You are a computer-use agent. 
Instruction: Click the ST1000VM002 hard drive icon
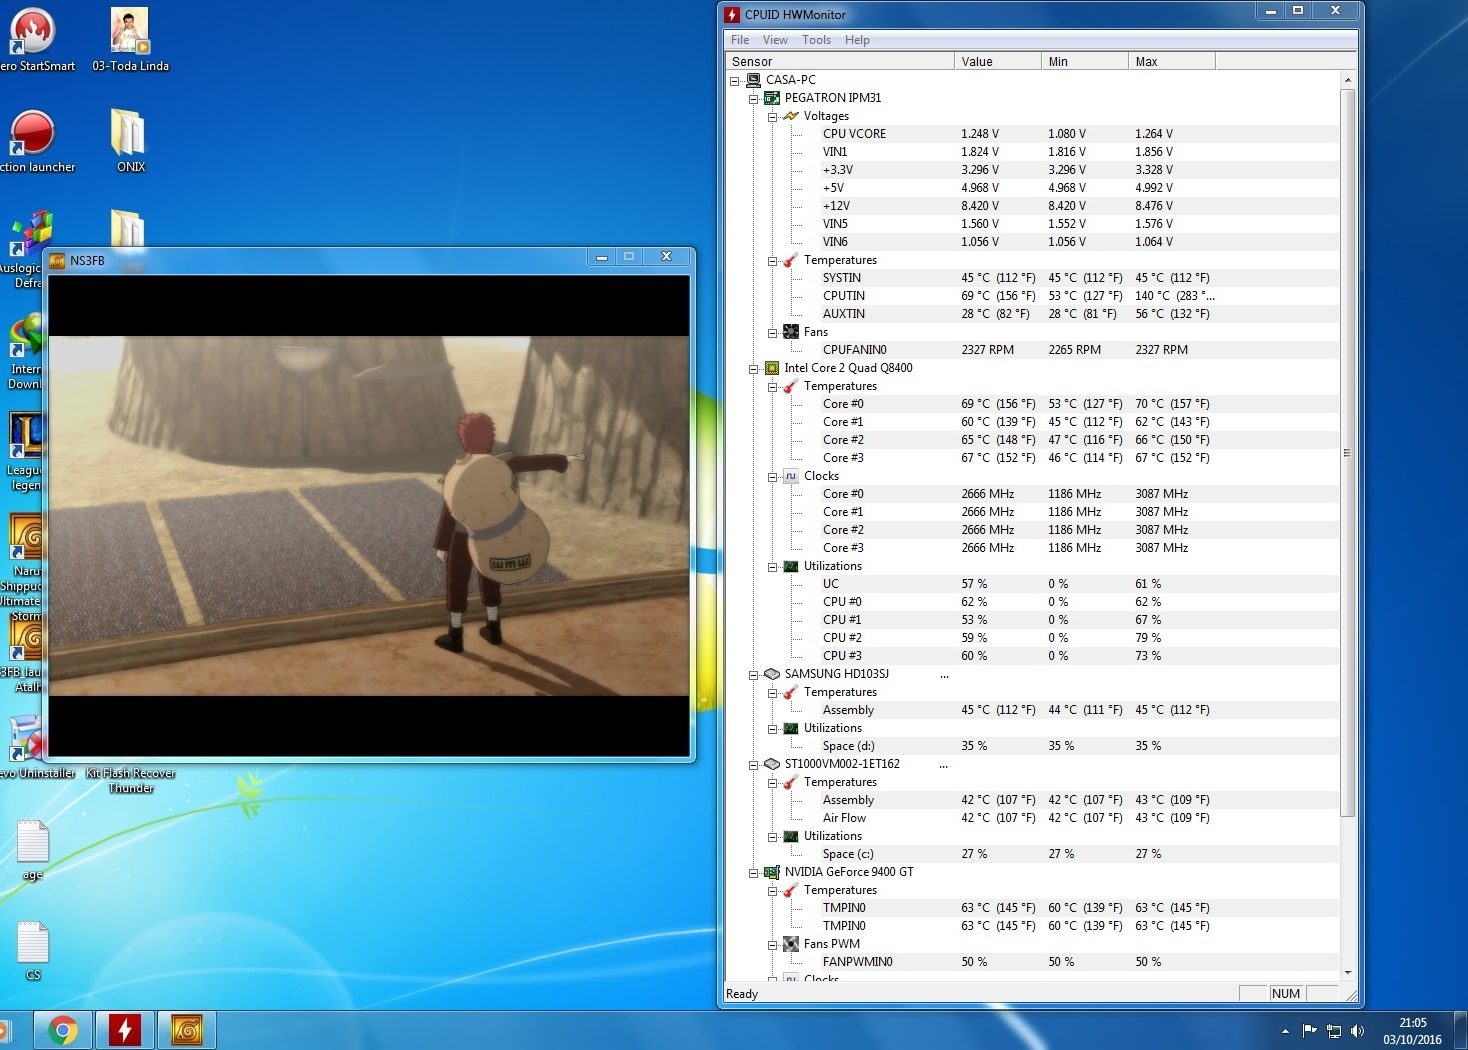(772, 764)
